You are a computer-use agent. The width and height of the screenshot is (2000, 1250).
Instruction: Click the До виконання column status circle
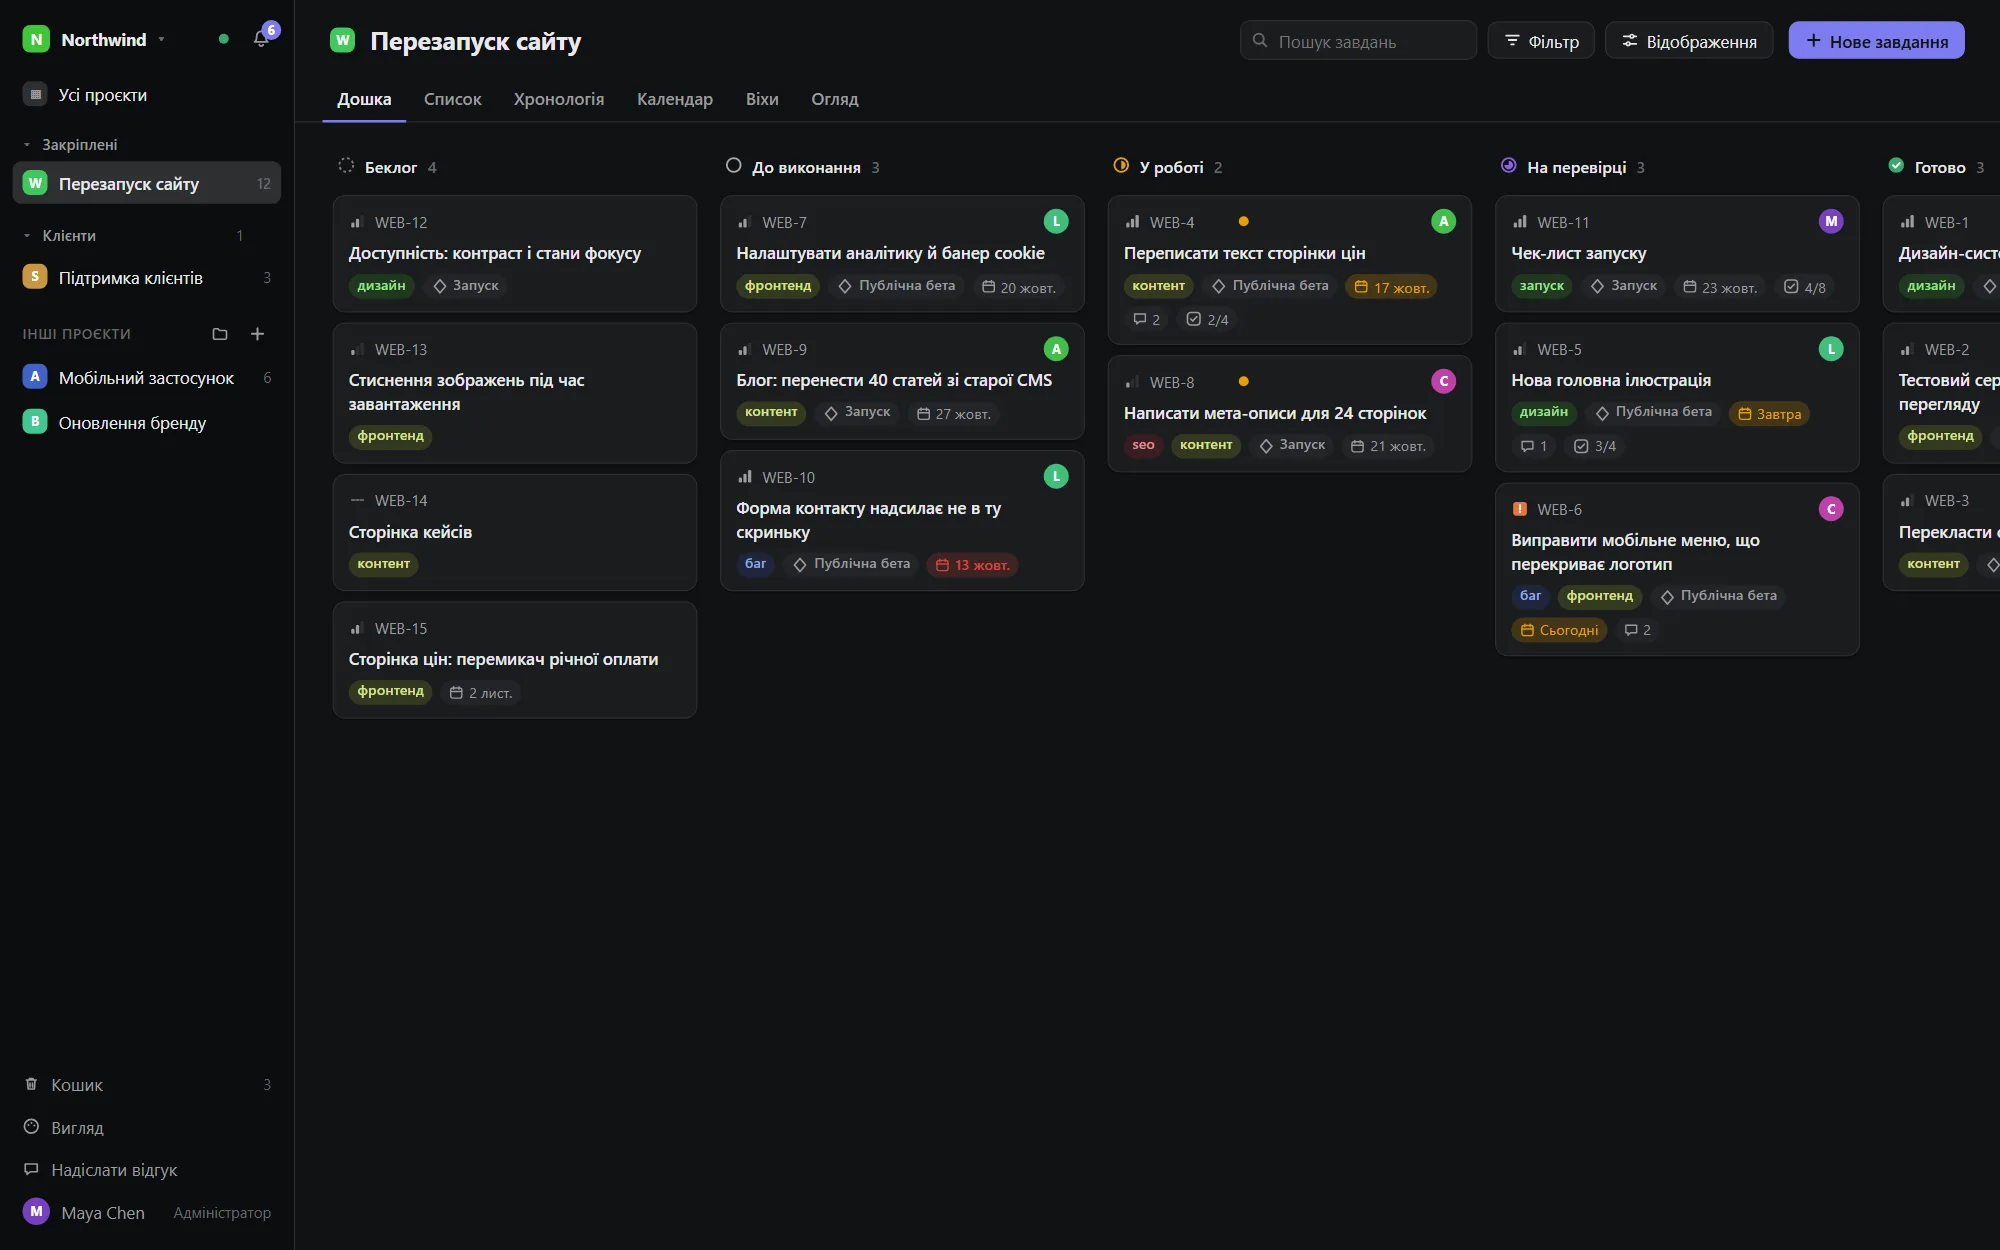tap(733, 166)
